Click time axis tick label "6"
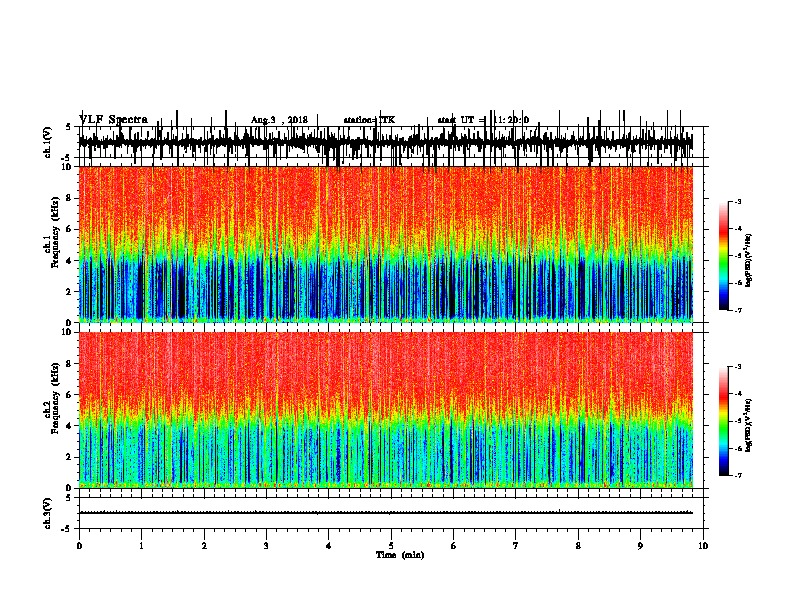This screenshot has height=612, width=792. click(454, 546)
